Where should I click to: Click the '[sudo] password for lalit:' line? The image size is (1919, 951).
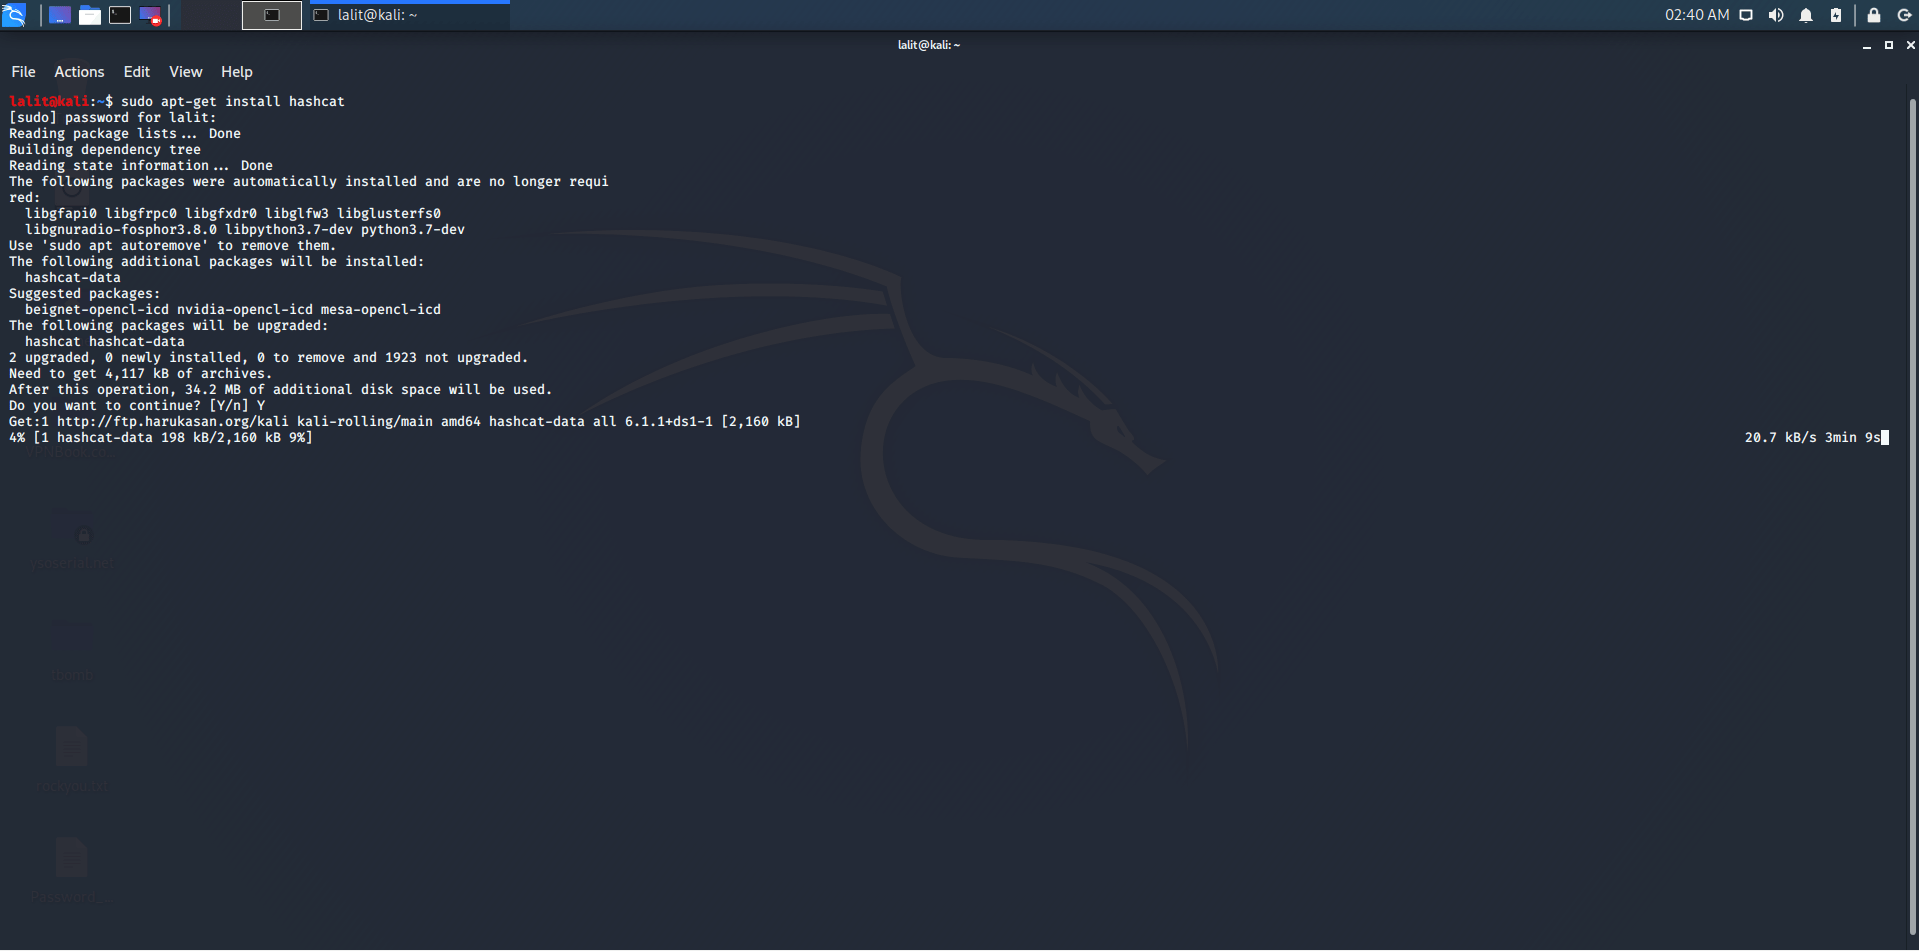coord(113,118)
